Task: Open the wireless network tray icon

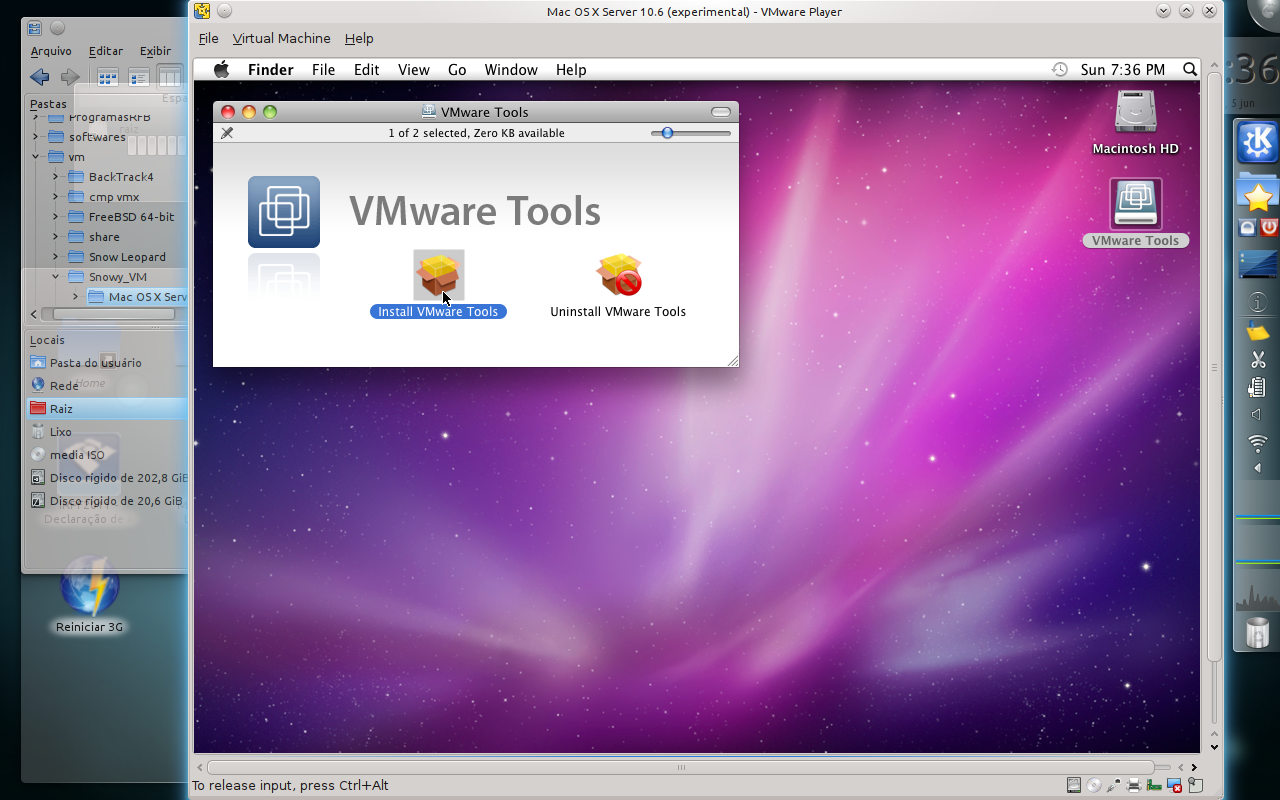Action: tap(1257, 443)
